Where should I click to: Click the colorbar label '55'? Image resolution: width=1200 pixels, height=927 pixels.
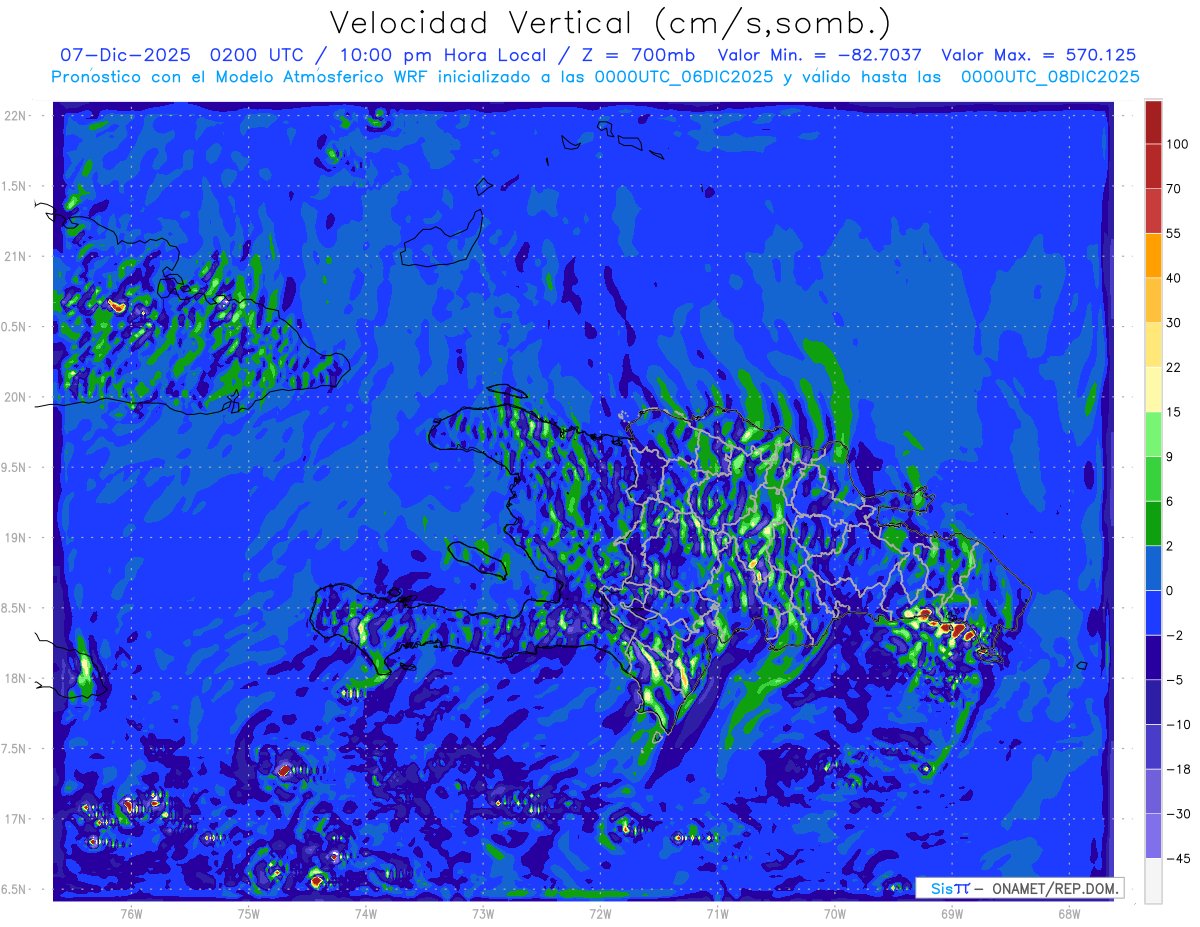point(1175,233)
